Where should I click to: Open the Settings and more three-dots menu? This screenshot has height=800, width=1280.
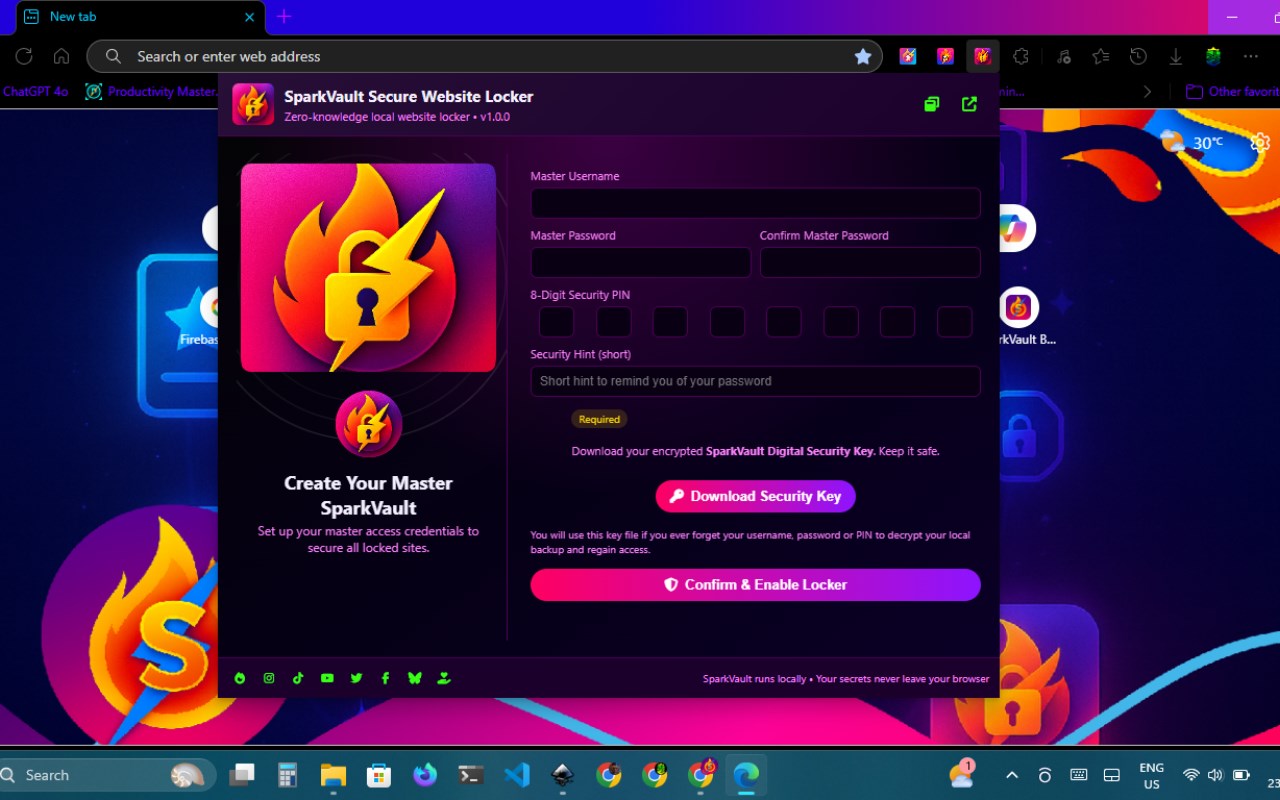point(1251,56)
